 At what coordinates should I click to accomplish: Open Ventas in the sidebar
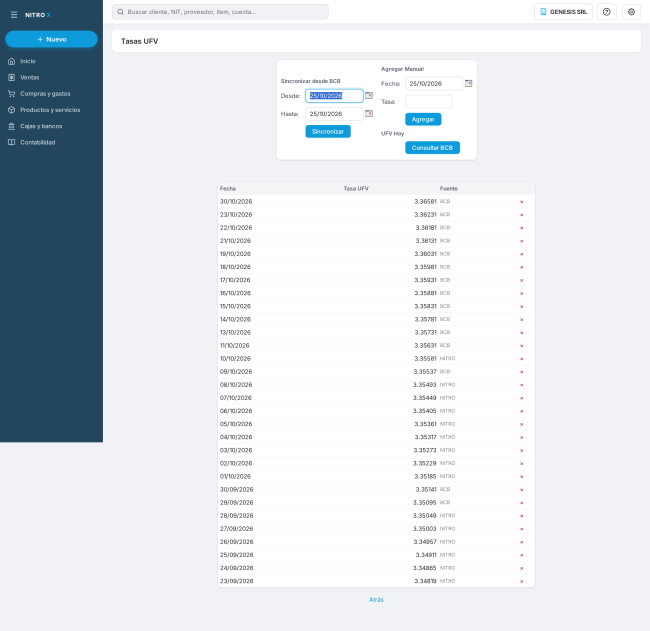click(29, 78)
